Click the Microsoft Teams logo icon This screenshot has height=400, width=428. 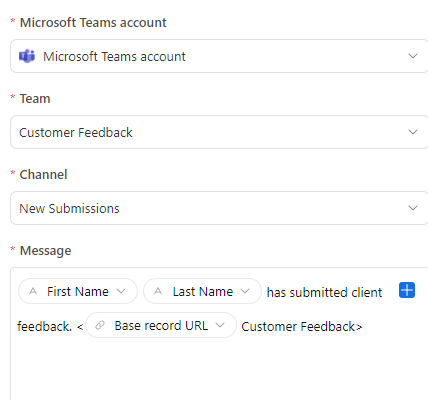pos(27,56)
